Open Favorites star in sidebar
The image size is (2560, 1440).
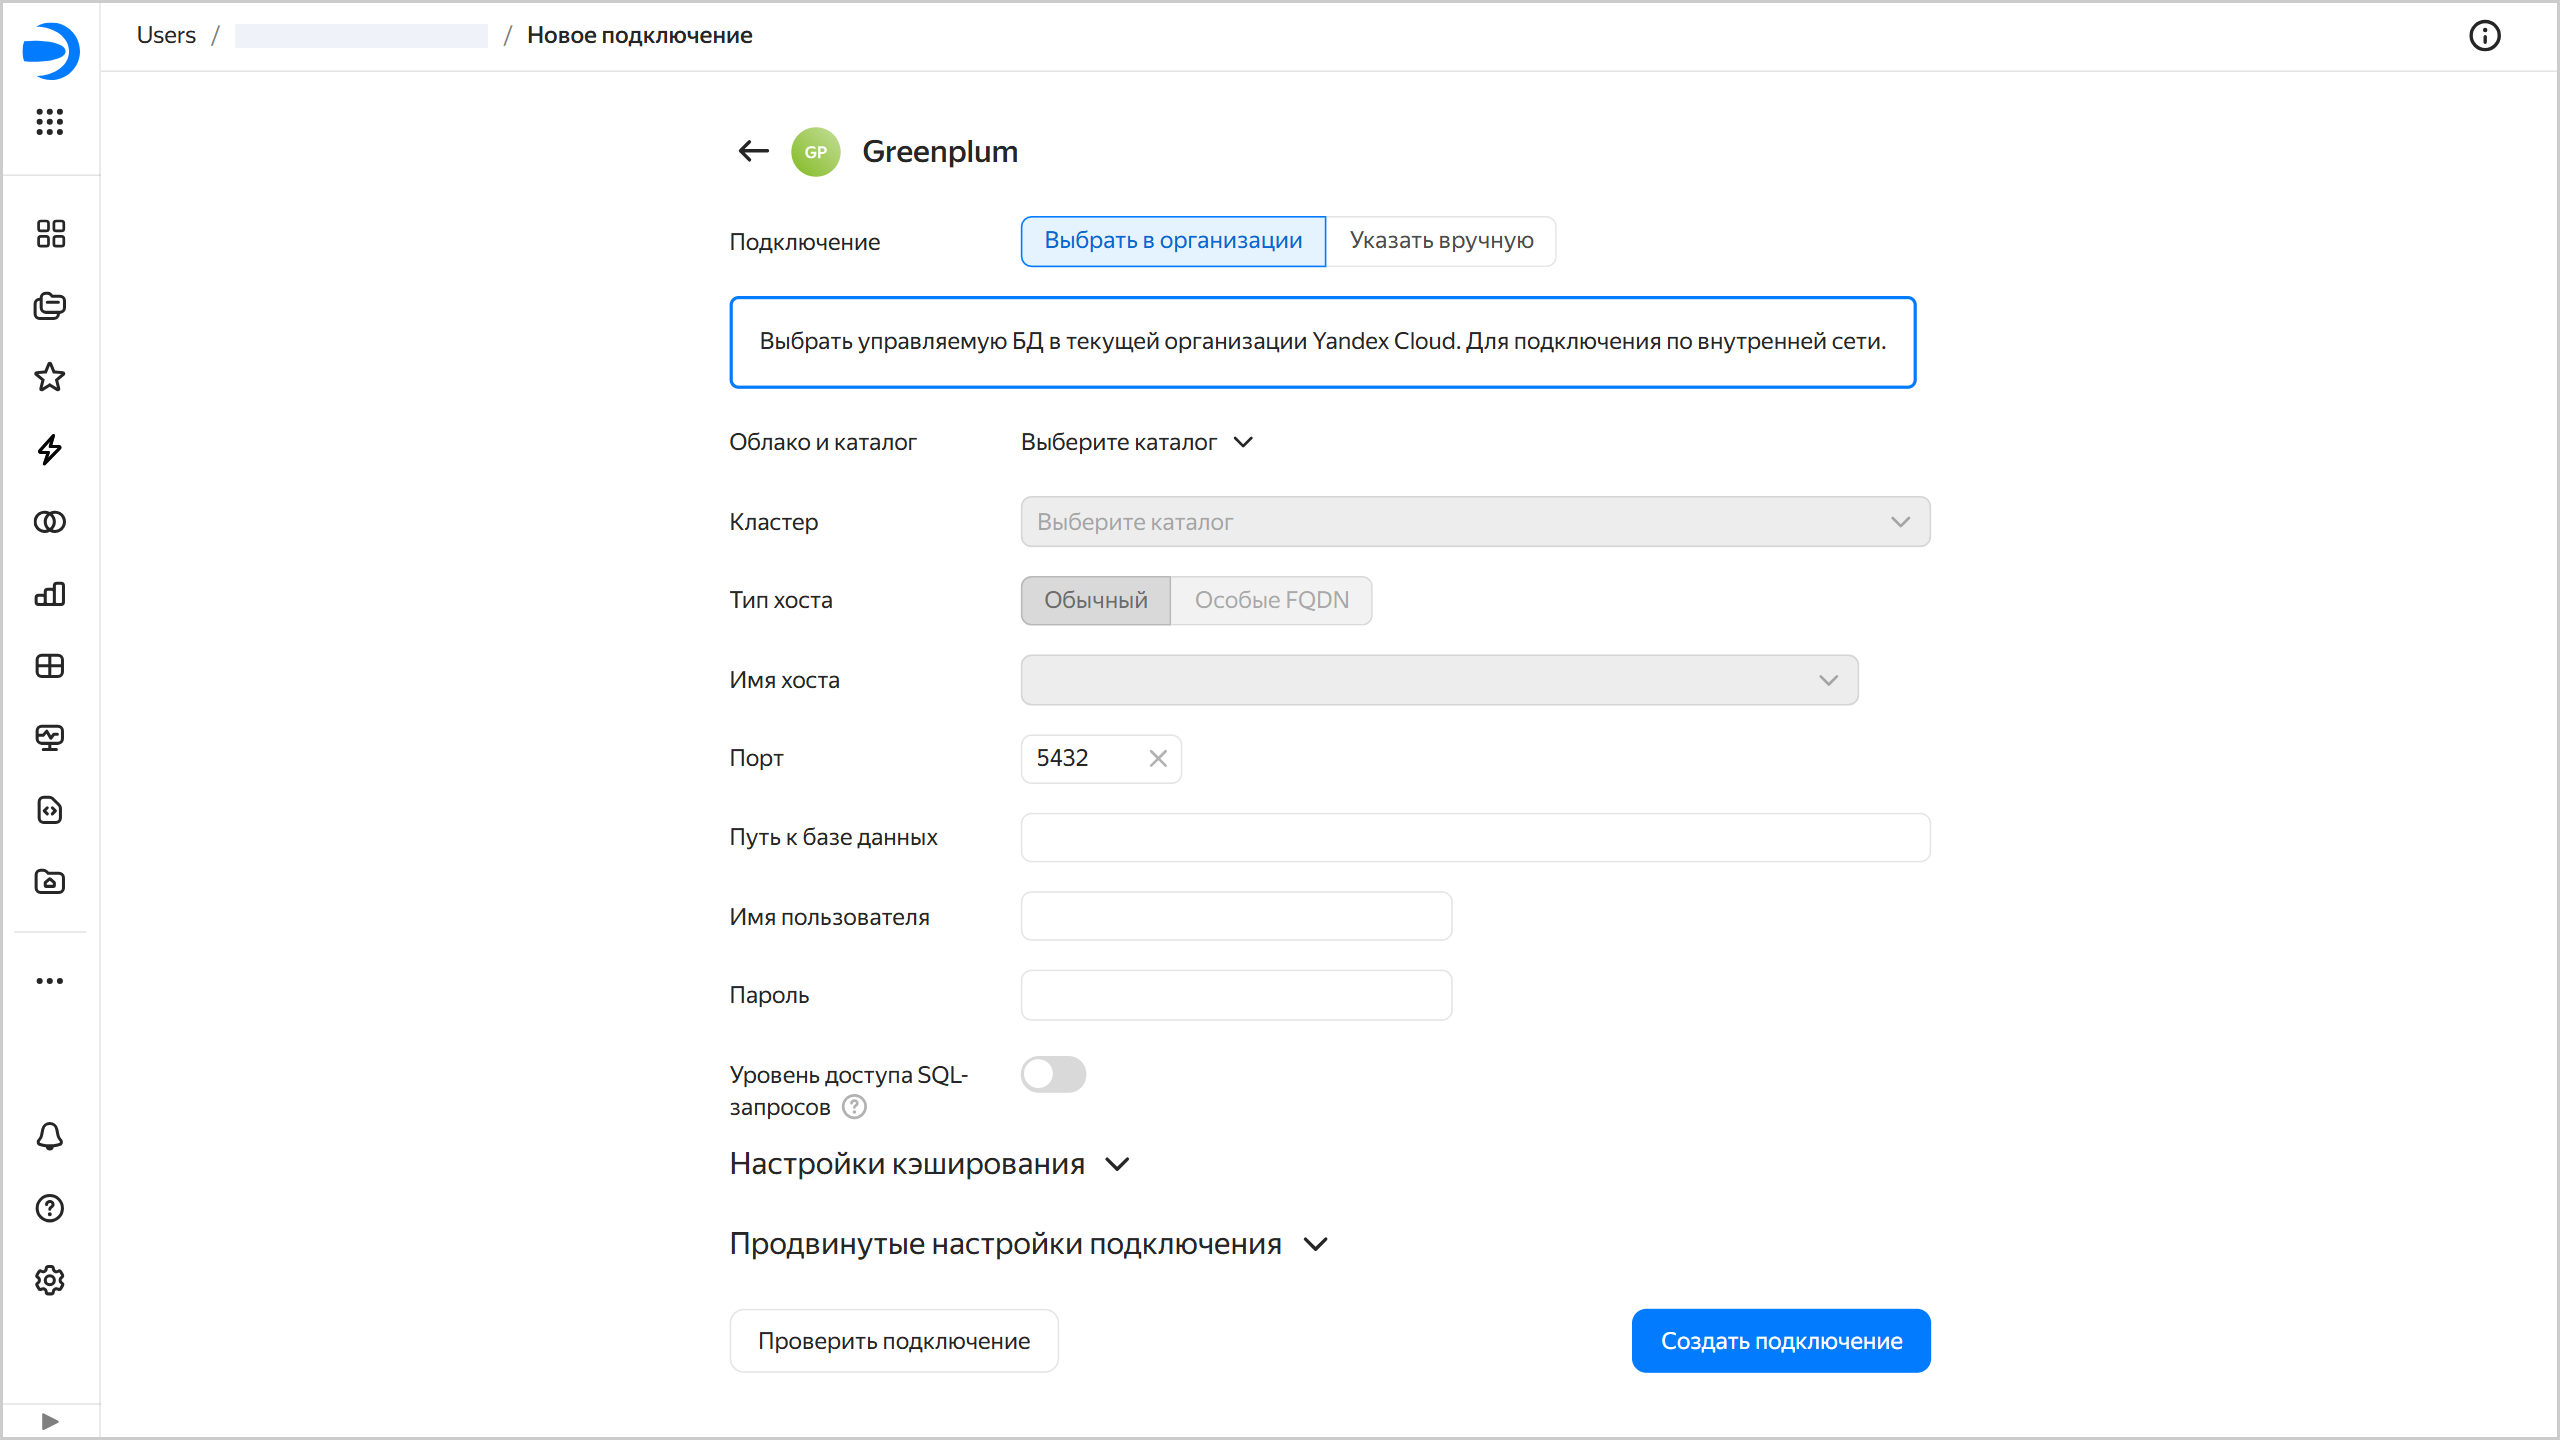coord(50,378)
